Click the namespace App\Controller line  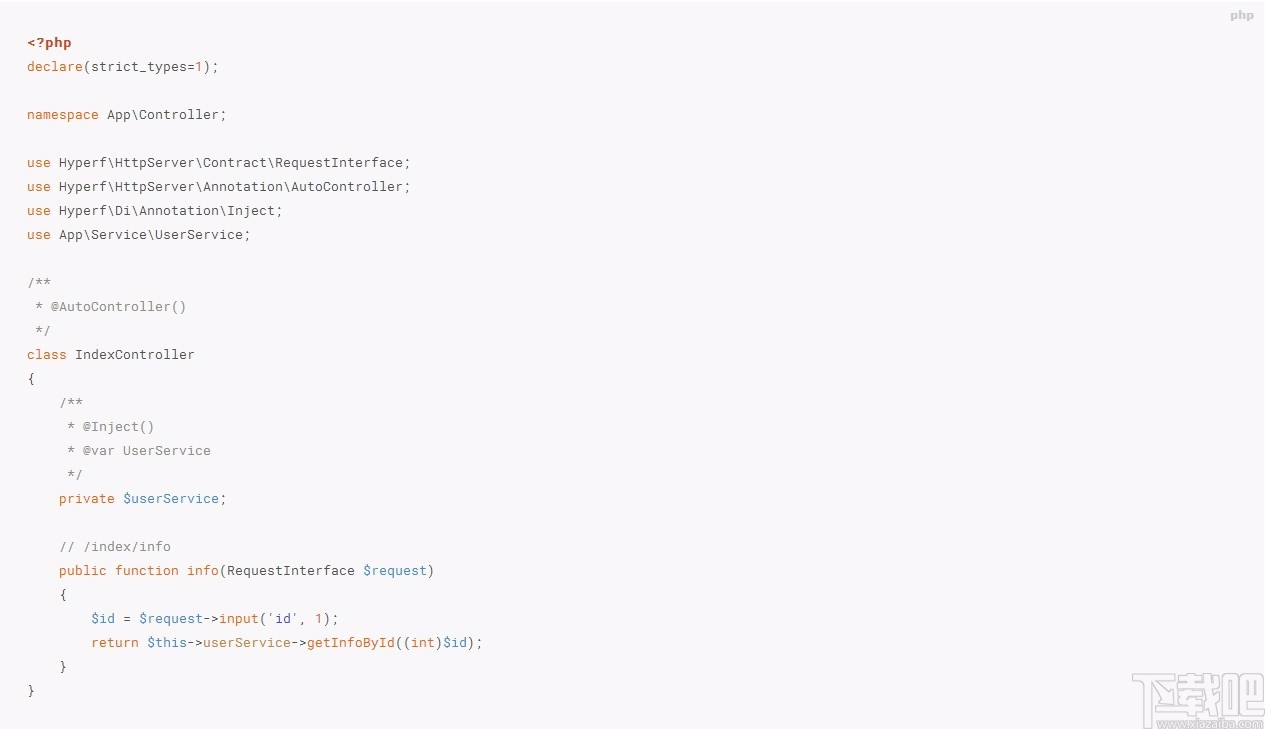(x=127, y=115)
